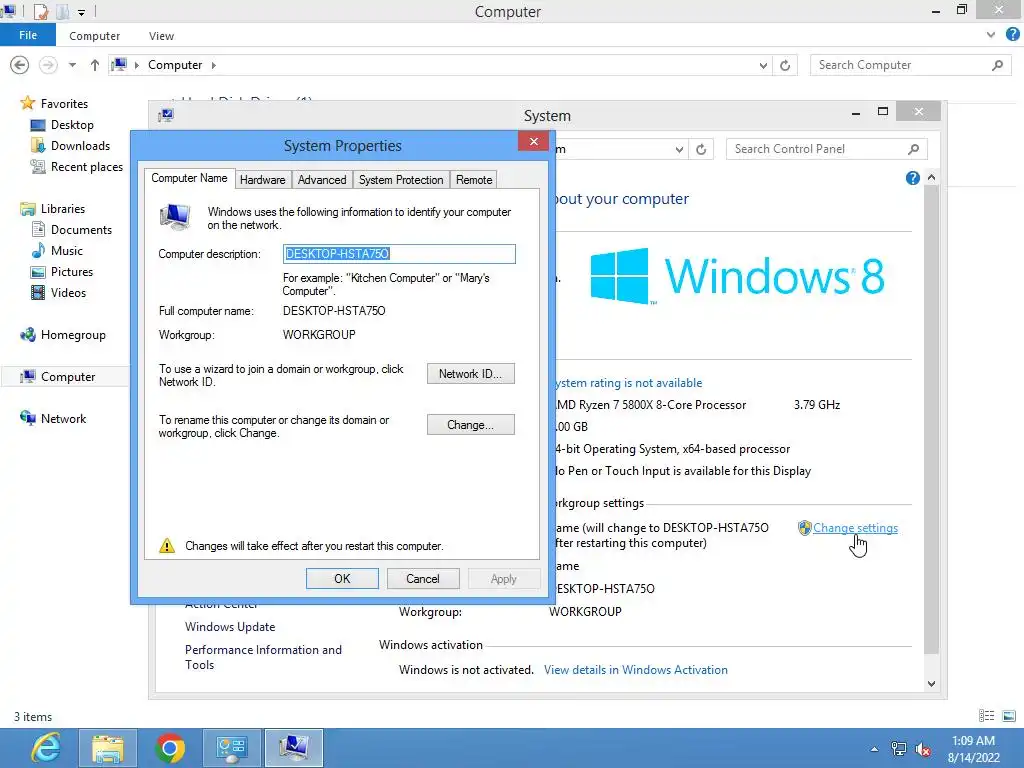The image size is (1024, 768).
Task: Switch to details view icon in status bar
Action: point(986,716)
